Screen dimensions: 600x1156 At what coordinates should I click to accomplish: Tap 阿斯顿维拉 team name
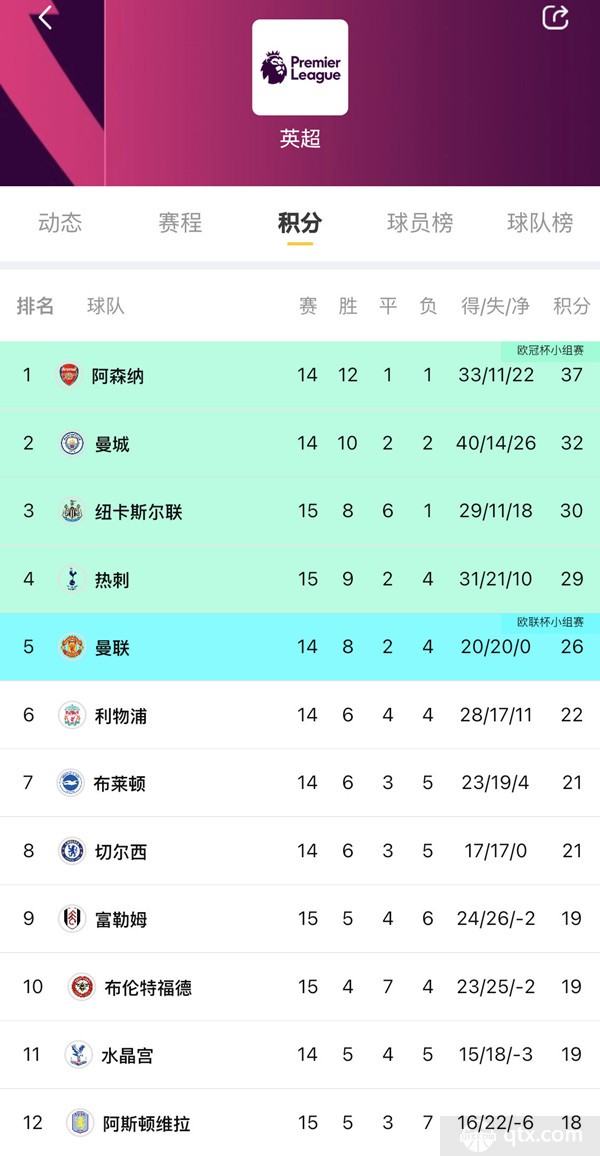point(146,1123)
